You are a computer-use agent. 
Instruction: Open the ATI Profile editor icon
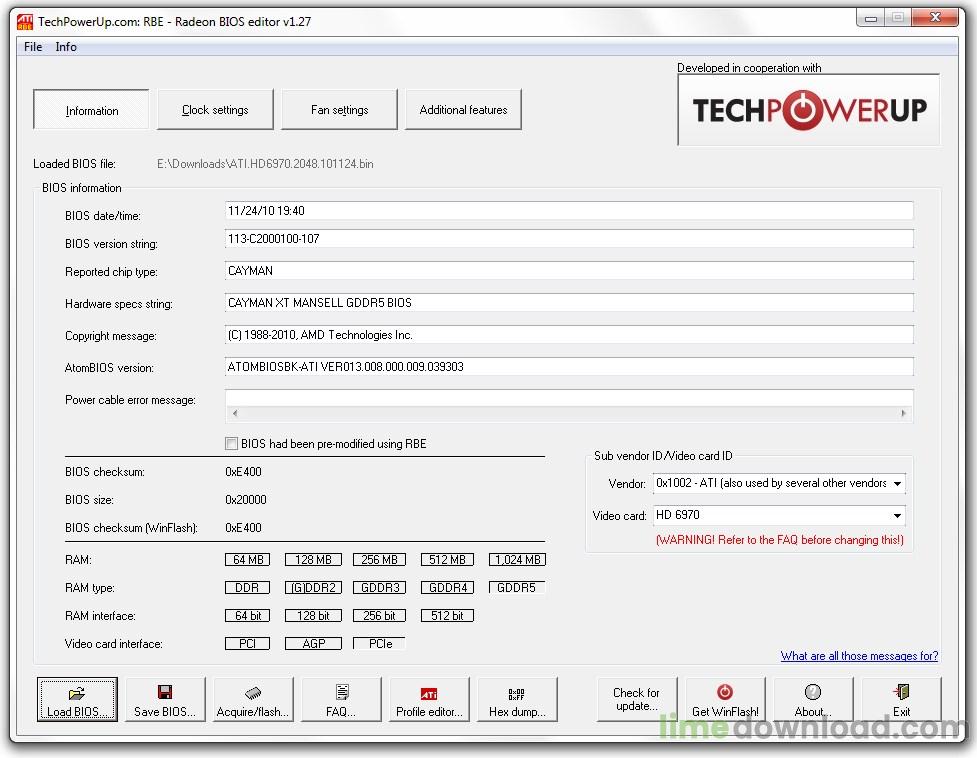(429, 694)
